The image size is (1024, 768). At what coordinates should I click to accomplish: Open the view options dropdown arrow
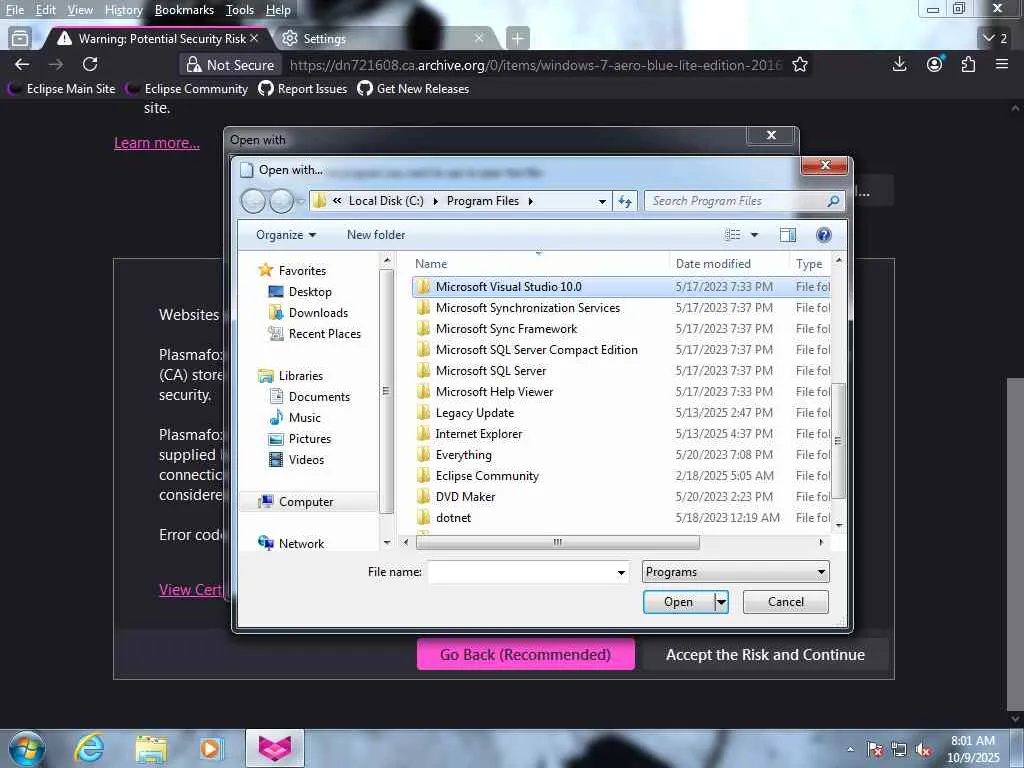coord(754,234)
